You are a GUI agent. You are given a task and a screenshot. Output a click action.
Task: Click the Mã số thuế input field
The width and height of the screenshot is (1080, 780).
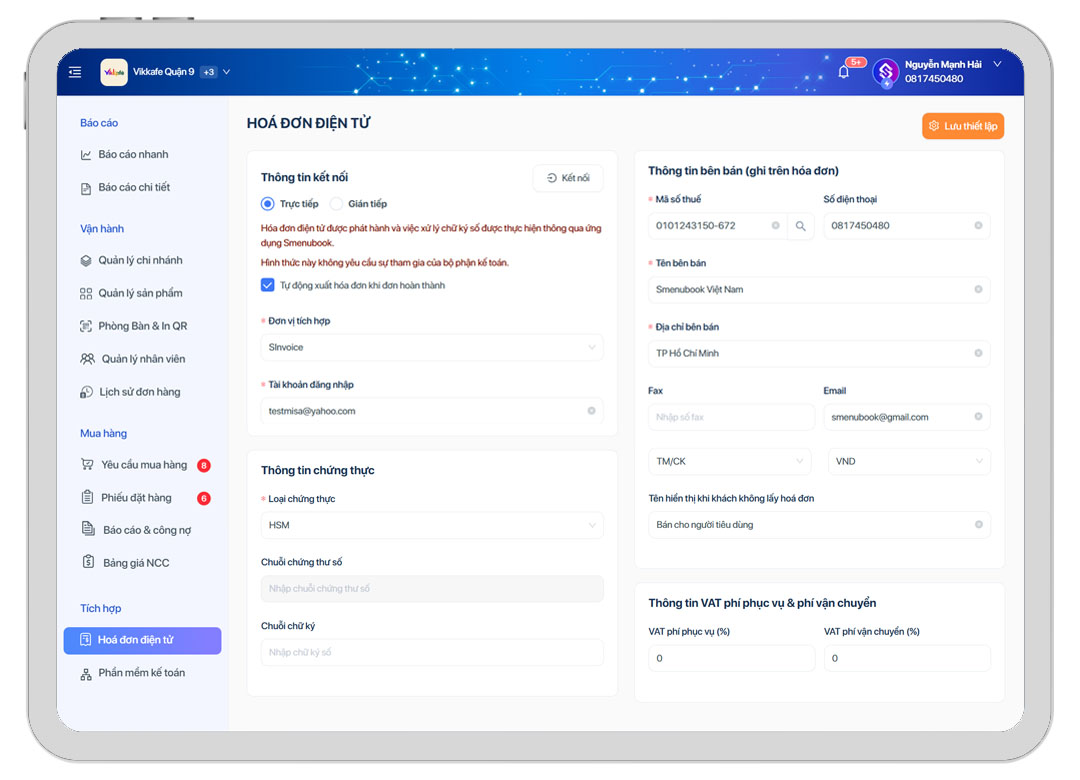point(716,226)
